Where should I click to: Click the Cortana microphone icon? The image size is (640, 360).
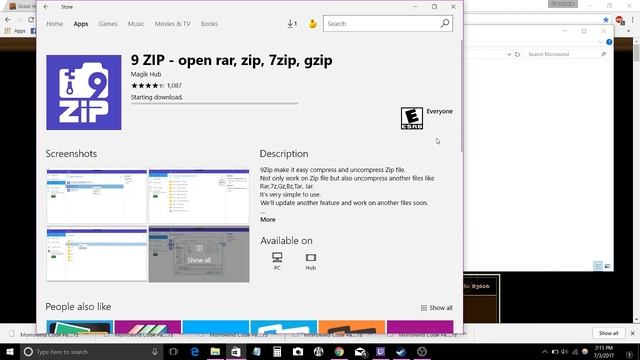(155, 352)
